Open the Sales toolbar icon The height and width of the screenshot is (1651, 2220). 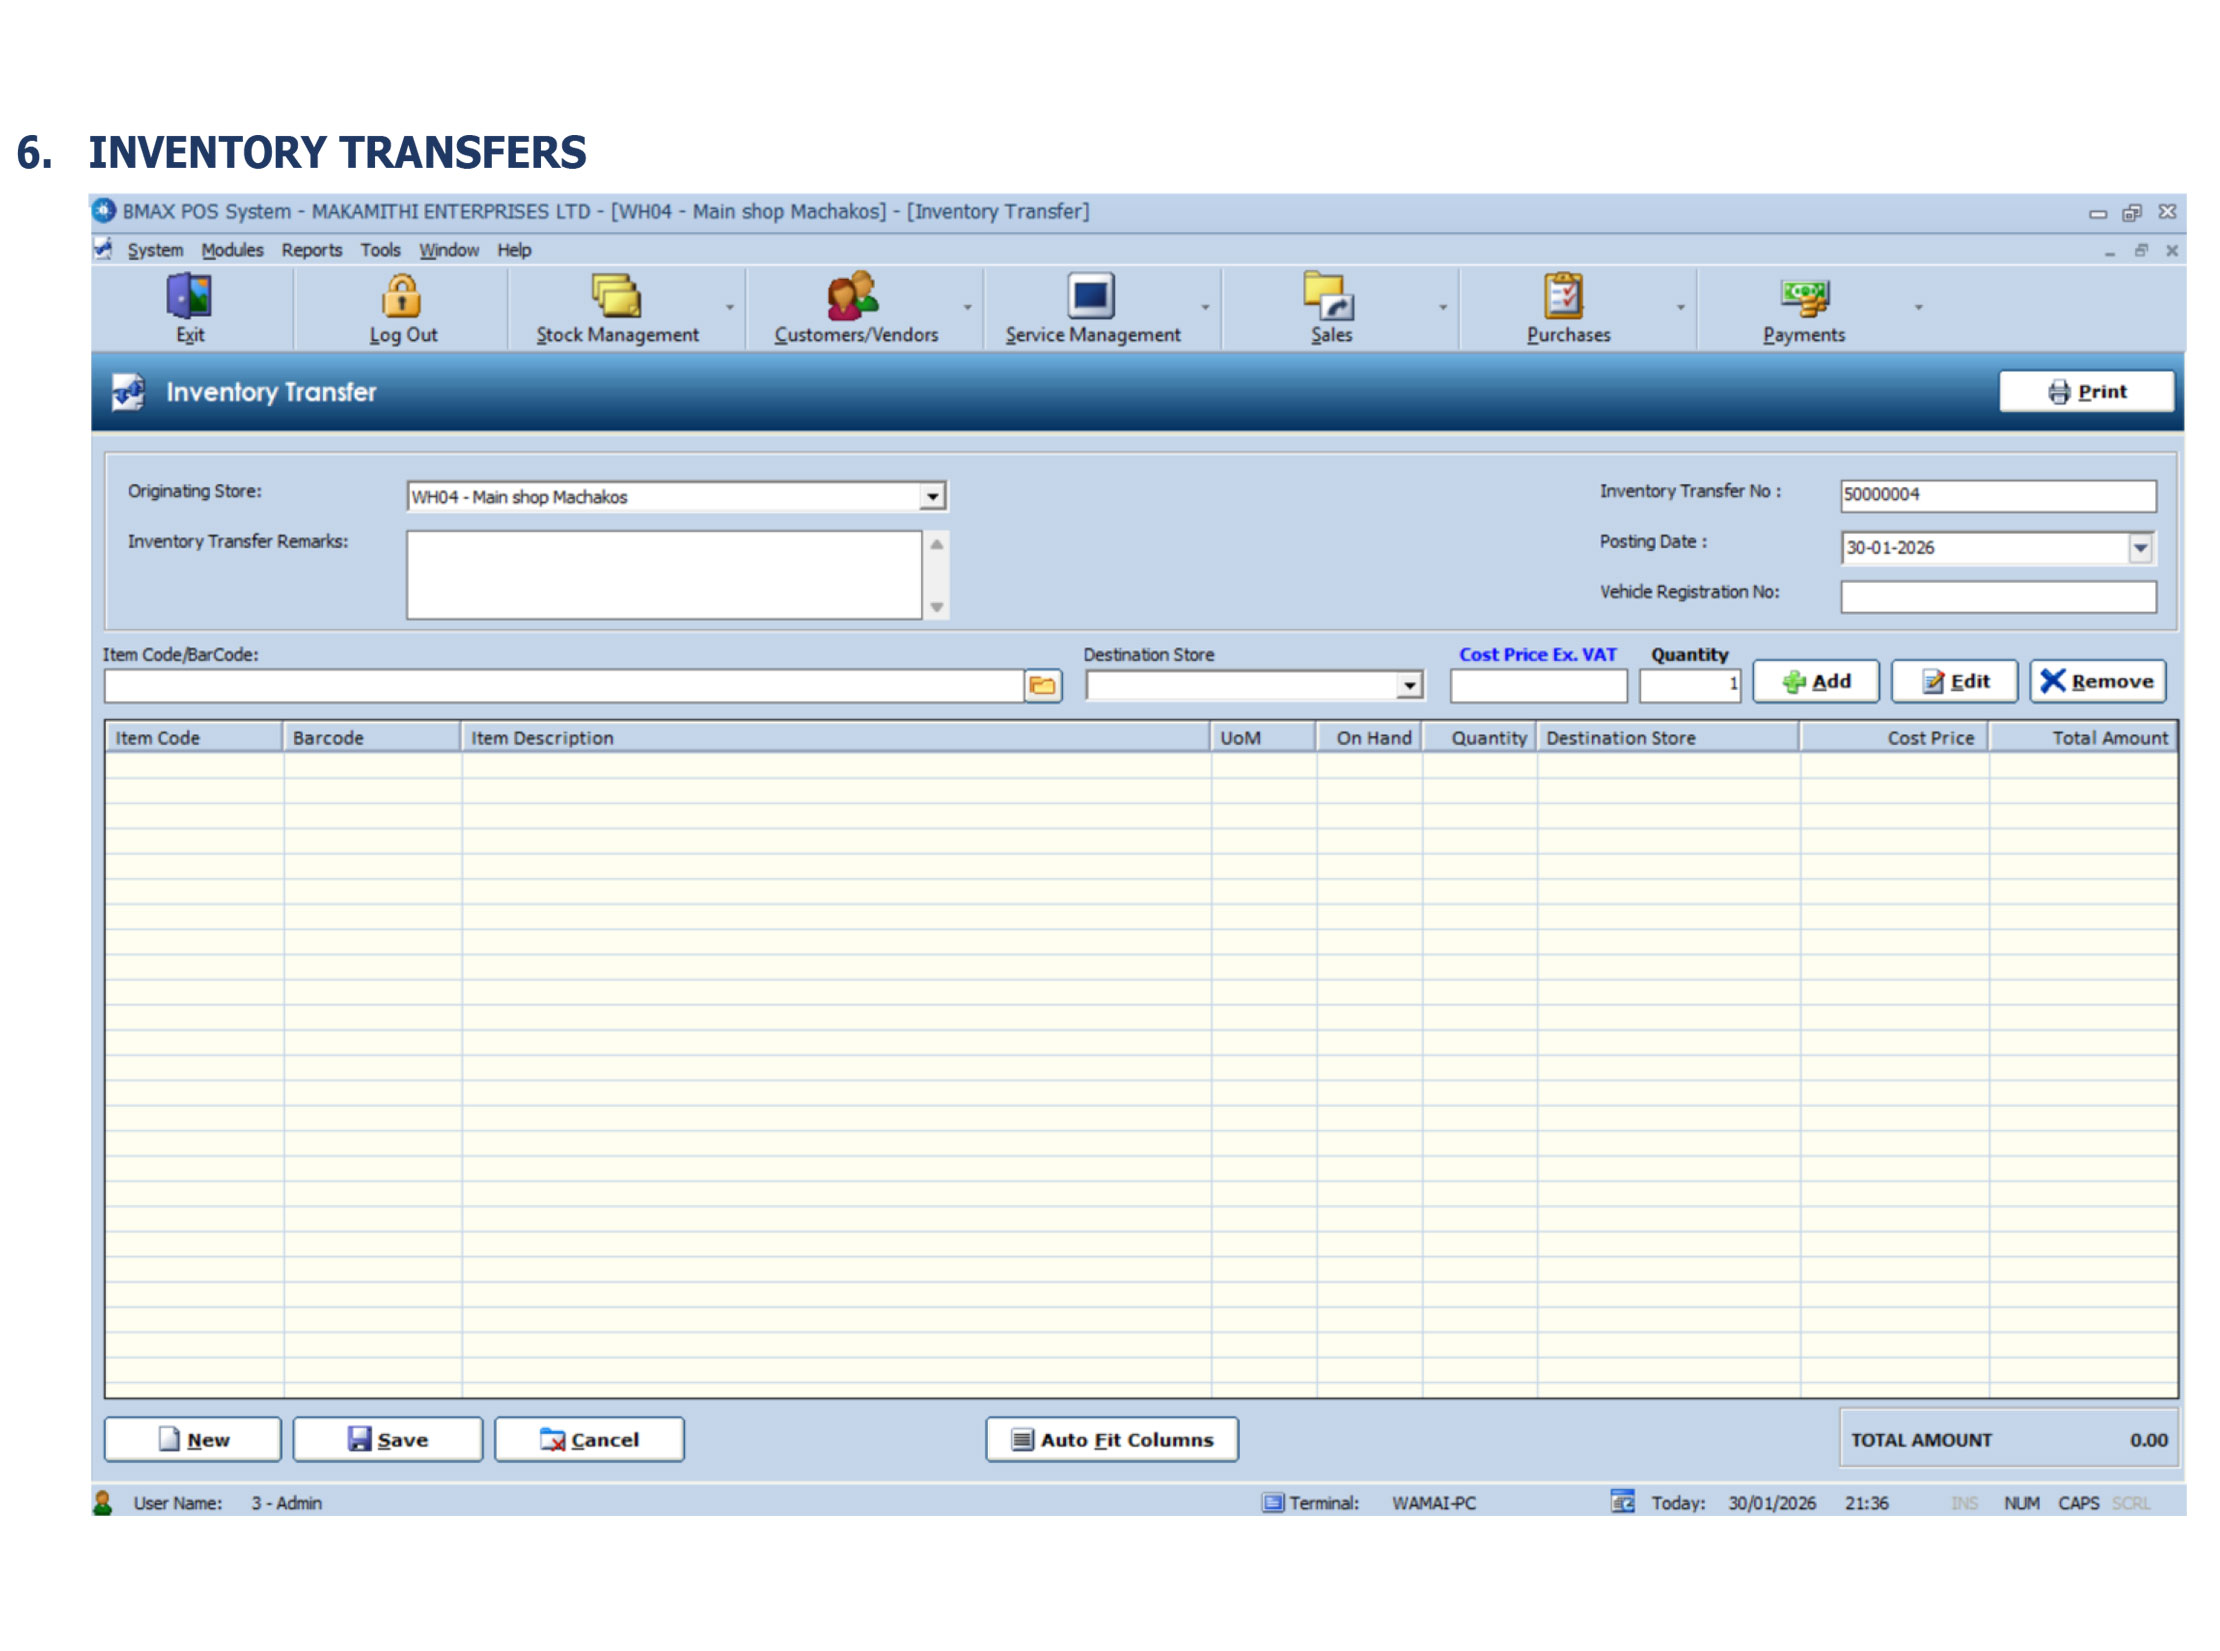point(1329,297)
